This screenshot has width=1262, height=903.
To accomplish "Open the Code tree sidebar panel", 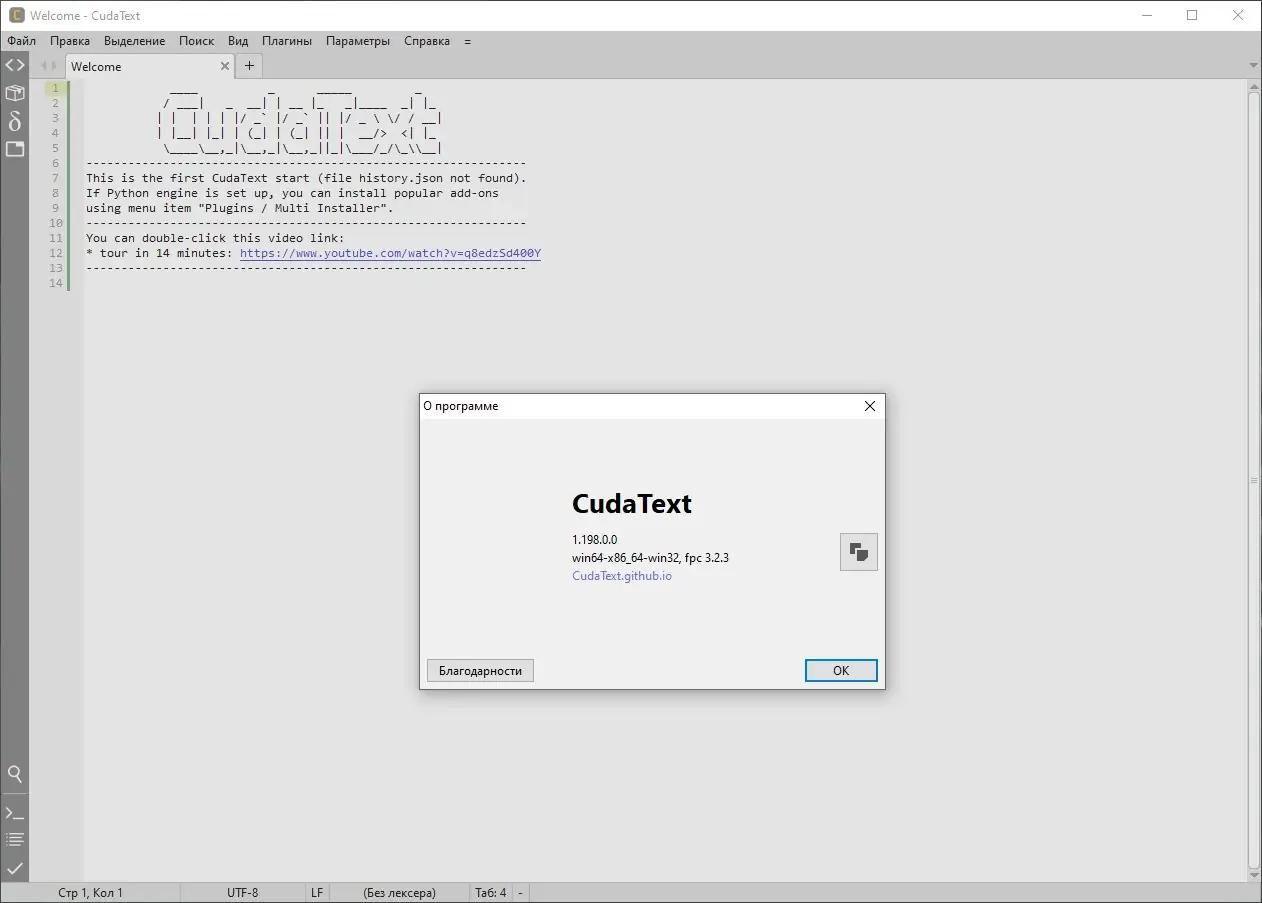I will (x=14, y=65).
